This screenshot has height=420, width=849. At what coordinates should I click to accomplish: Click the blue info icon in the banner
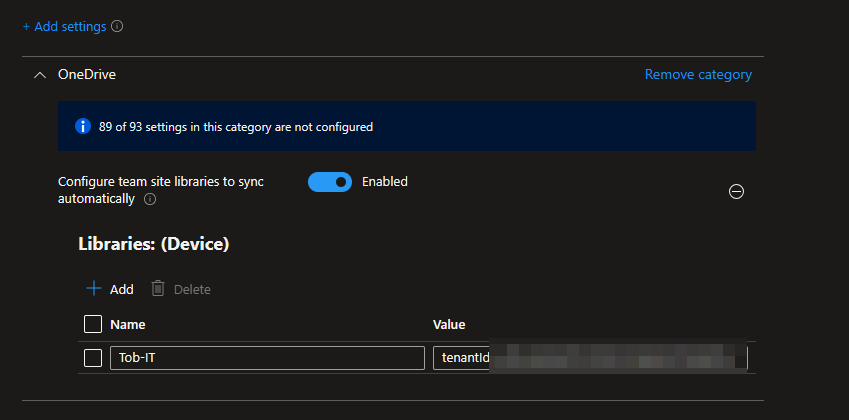coord(84,127)
